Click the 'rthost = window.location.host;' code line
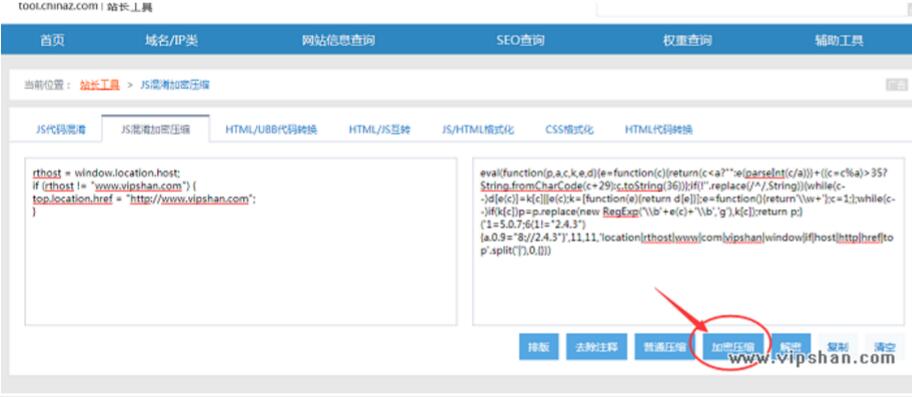The image size is (912, 397). point(106,173)
